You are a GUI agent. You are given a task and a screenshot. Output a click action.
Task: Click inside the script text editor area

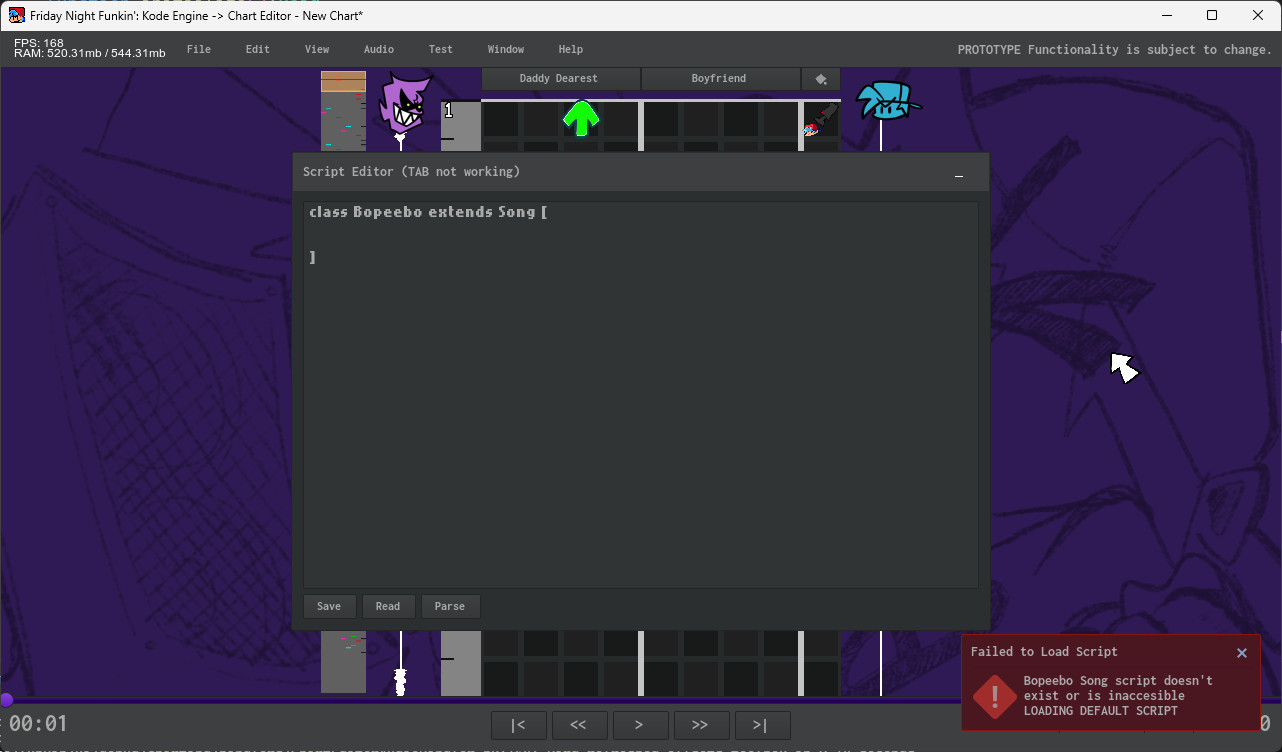click(x=640, y=394)
